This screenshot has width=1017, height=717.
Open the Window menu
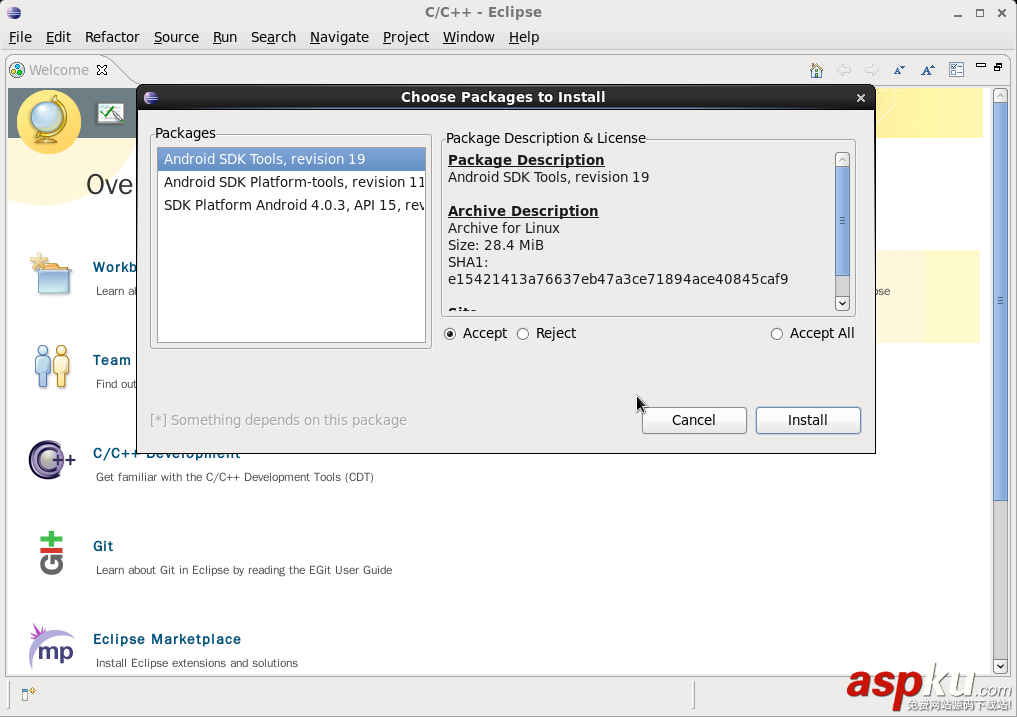468,37
